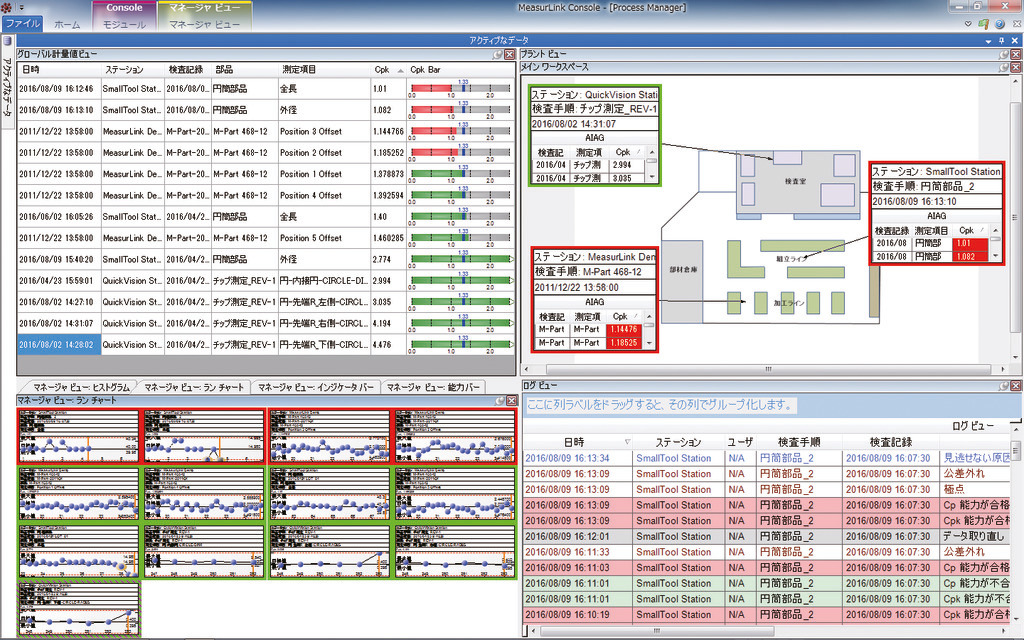
Task: Switch to the モジュール ribbon tab
Action: tap(124, 24)
